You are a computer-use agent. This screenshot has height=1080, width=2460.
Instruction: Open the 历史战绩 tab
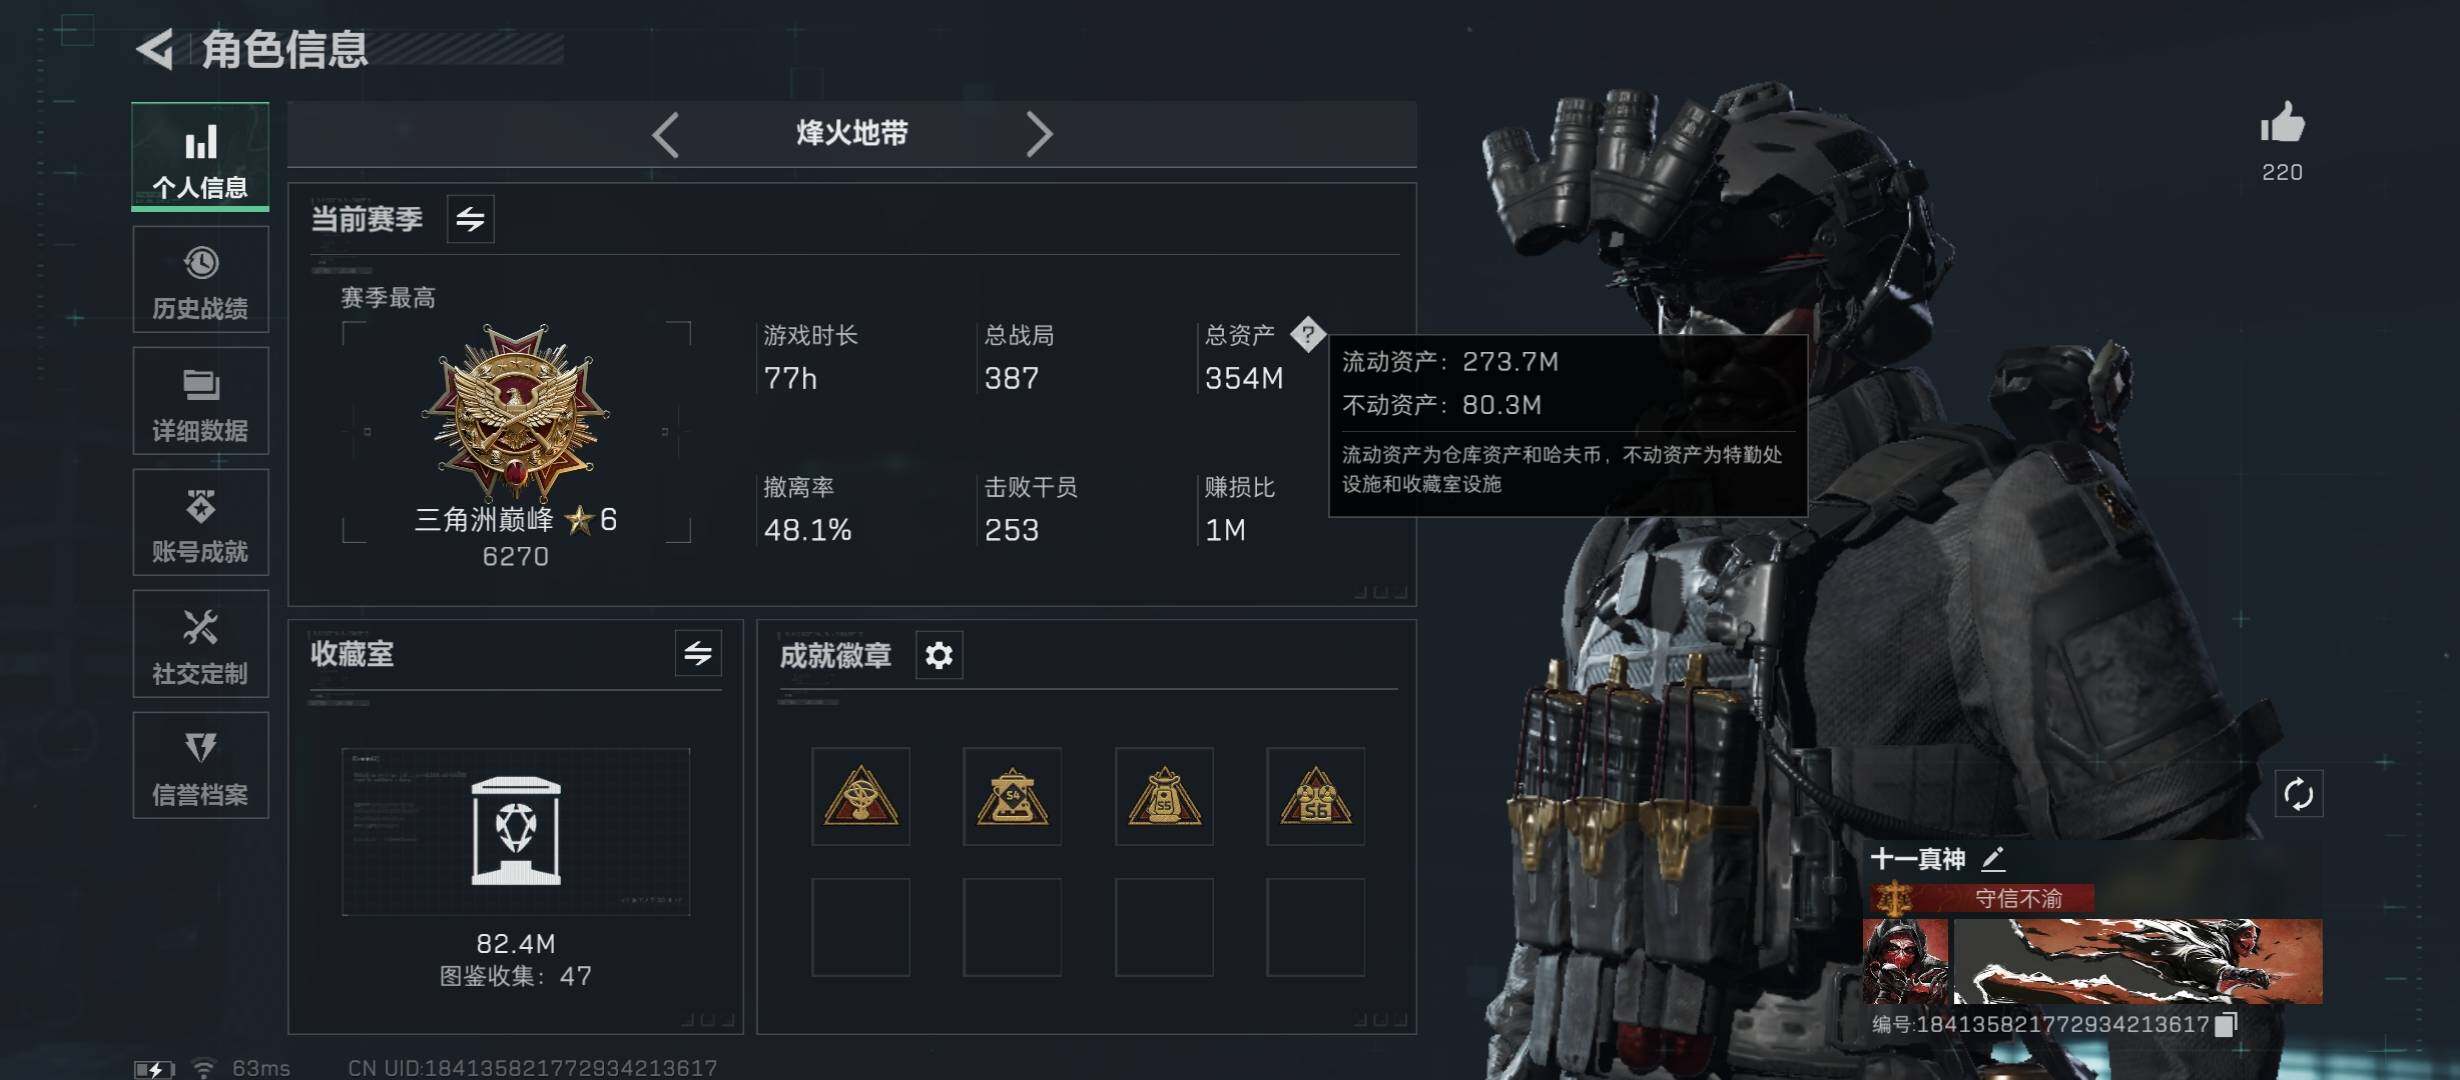pyautogui.click(x=200, y=279)
